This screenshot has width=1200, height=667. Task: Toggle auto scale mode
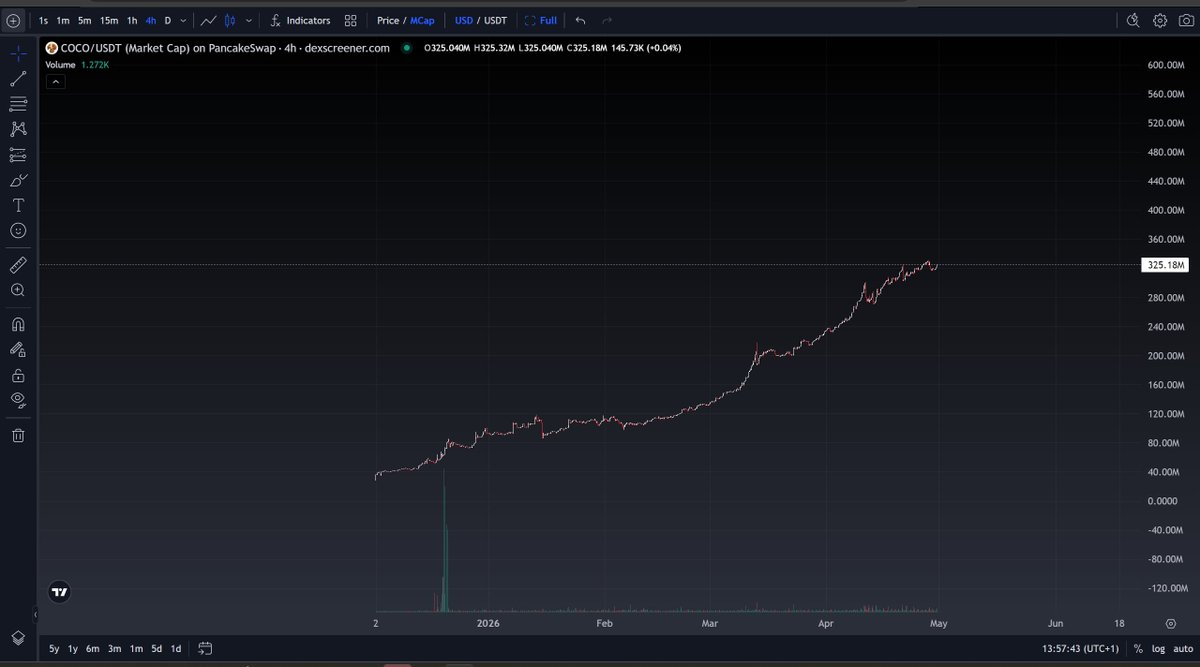pyautogui.click(x=1183, y=649)
